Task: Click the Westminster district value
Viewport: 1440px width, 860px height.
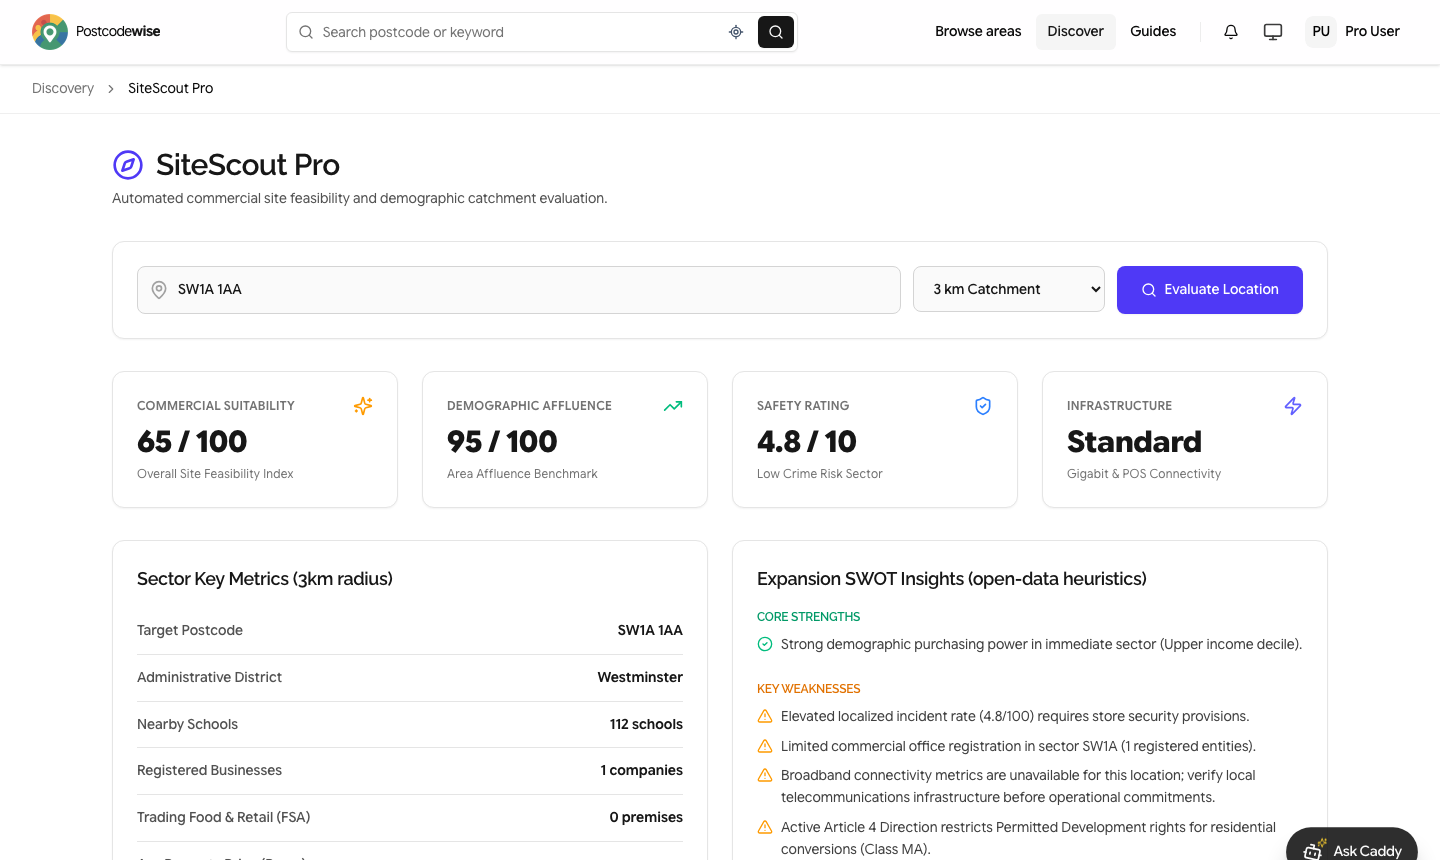Action: (x=640, y=678)
